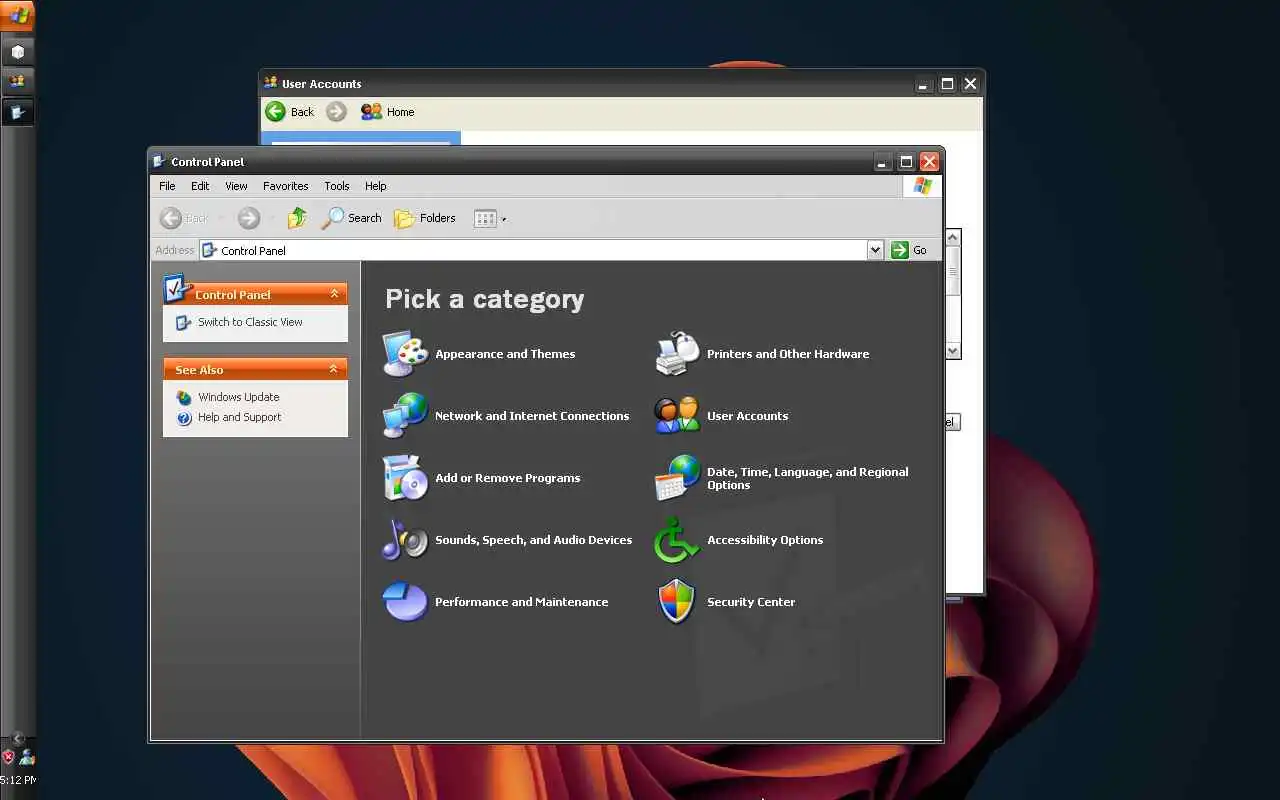Open the Security Center shield icon
The height and width of the screenshot is (800, 1280).
[x=677, y=601]
